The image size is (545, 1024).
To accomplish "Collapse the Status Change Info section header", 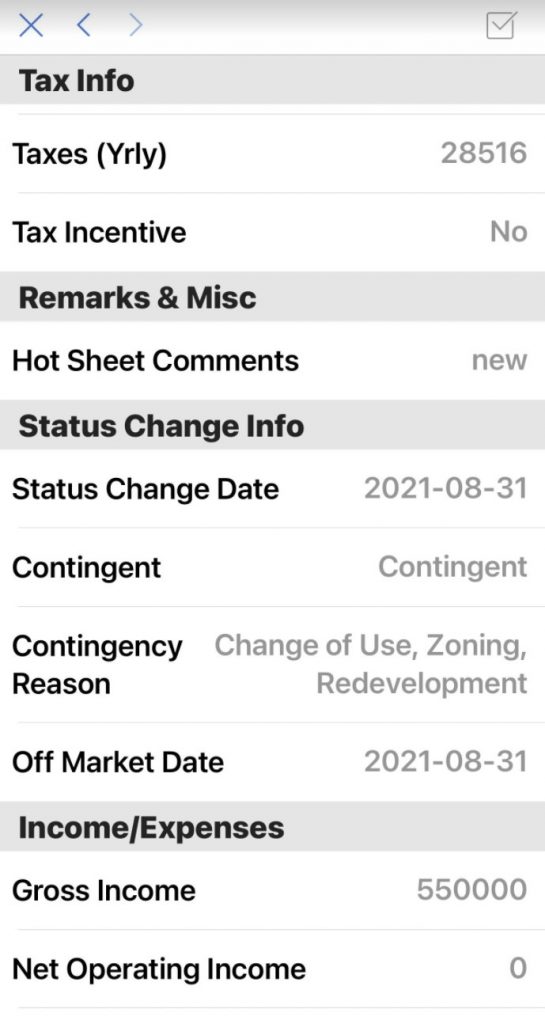I will pyautogui.click(x=272, y=426).
